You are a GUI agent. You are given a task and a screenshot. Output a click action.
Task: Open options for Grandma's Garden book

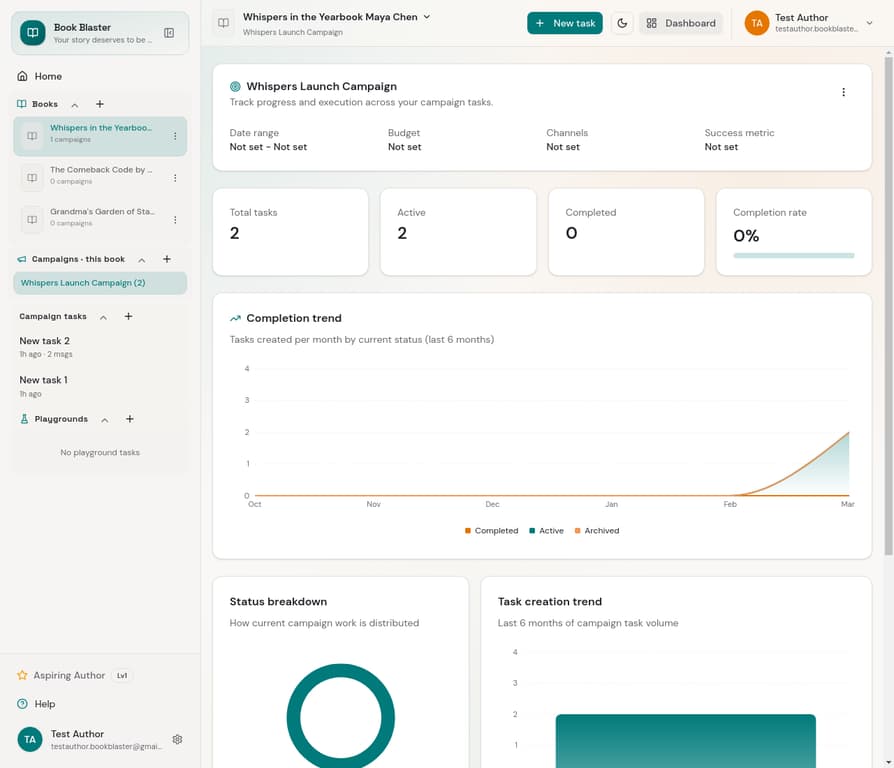[x=175, y=220]
